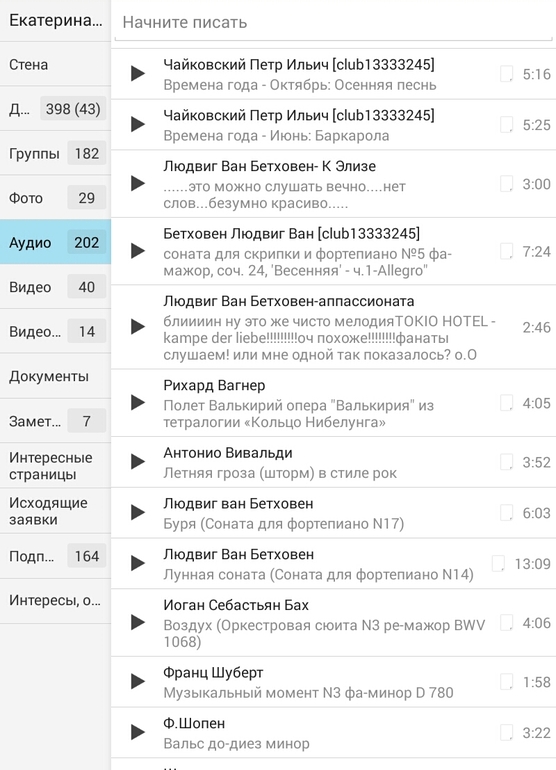Open Документы in the sidebar
This screenshot has height=770, width=556.
pyautogui.click(x=55, y=376)
